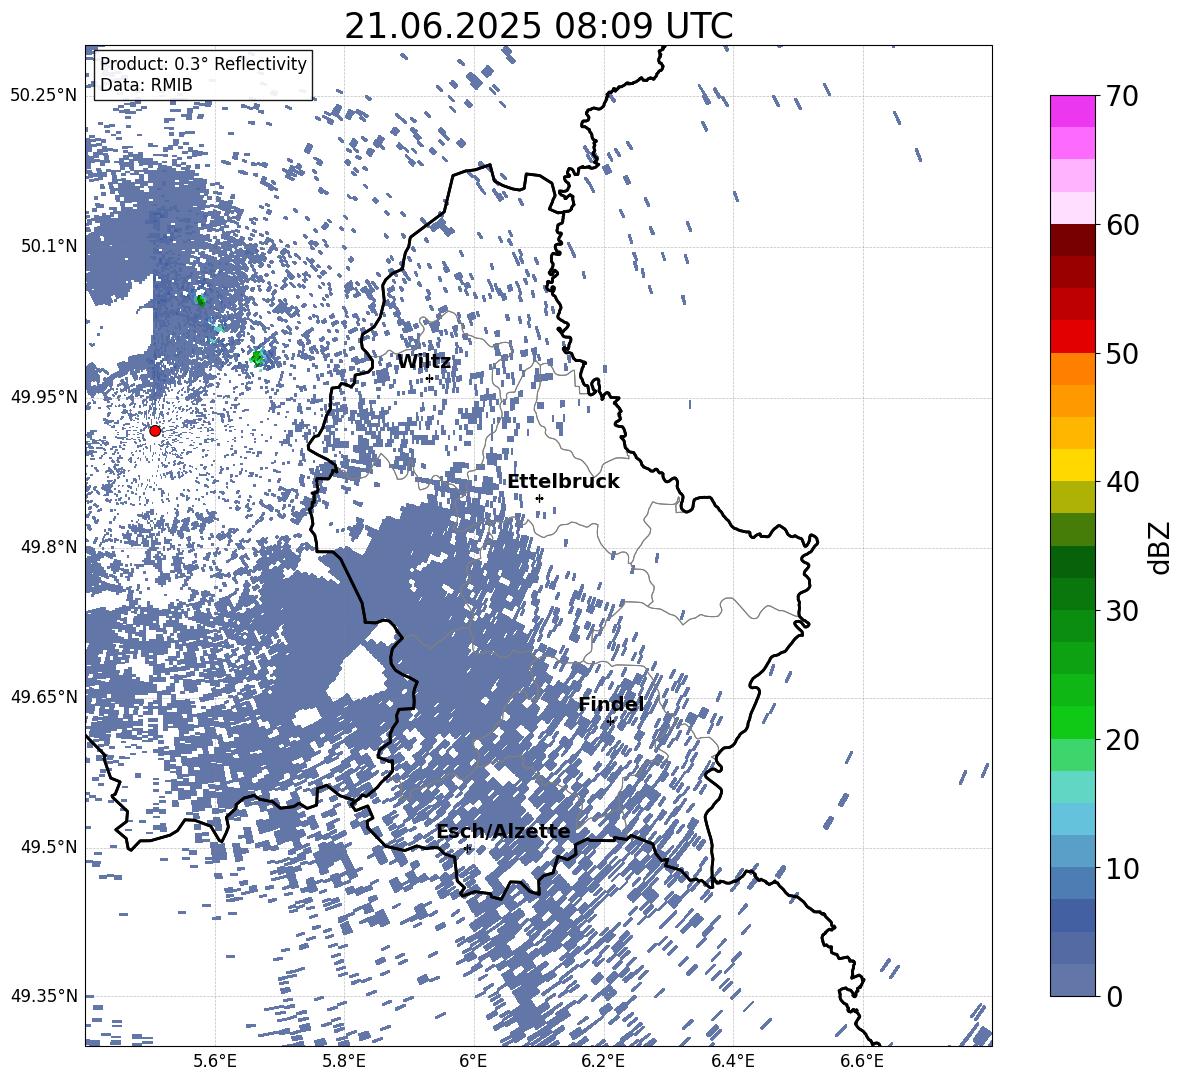Screen dimensions: 1184x1081
Task: Click the 6°E longitude label
Action: [x=473, y=1061]
